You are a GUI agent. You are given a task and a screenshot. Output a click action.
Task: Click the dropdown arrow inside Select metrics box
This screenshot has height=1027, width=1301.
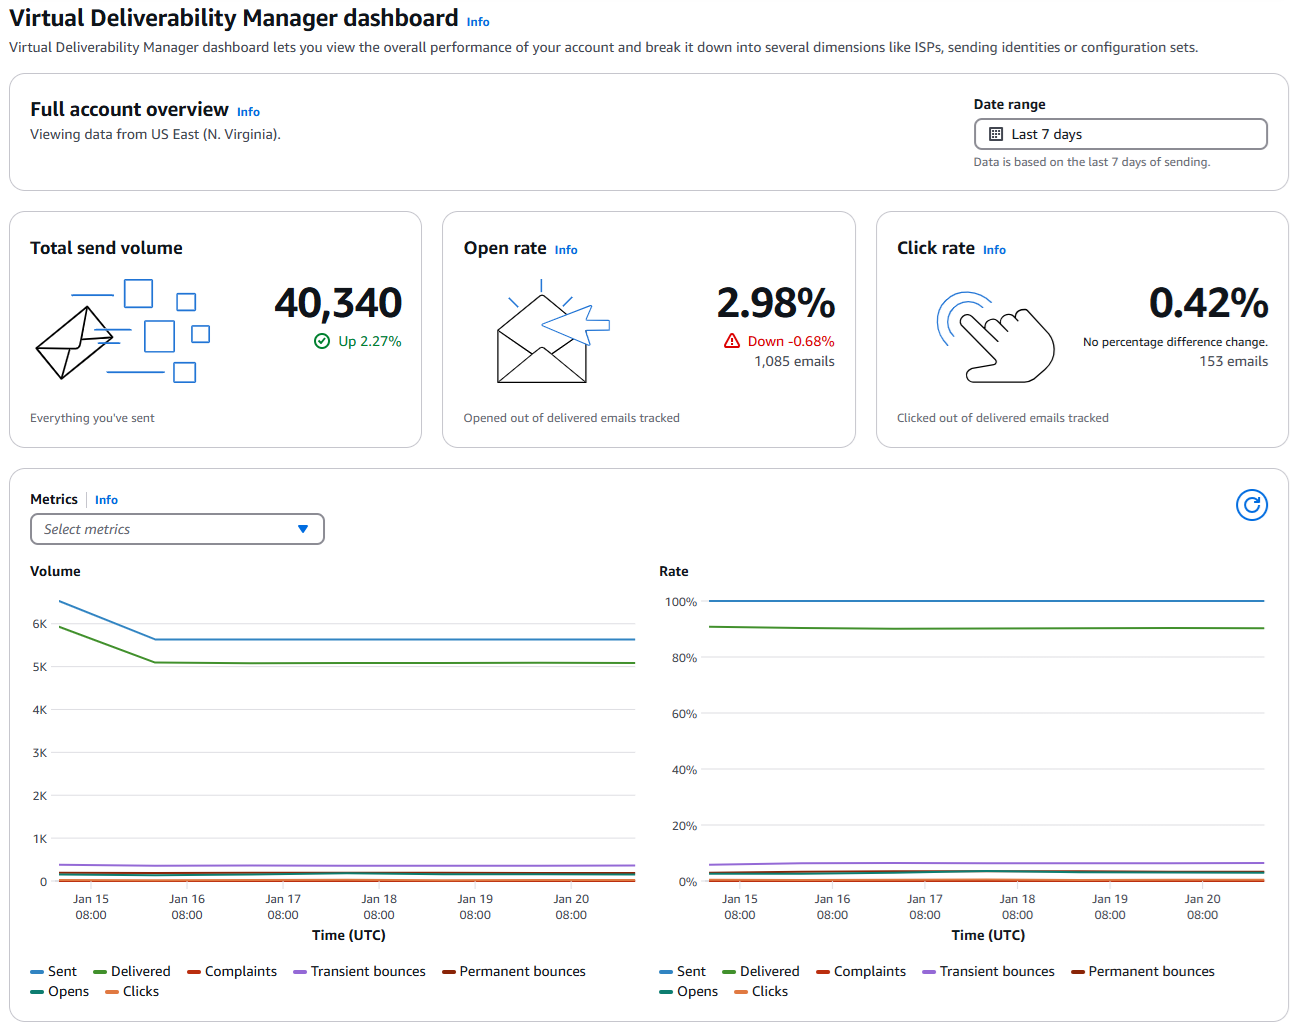(303, 529)
